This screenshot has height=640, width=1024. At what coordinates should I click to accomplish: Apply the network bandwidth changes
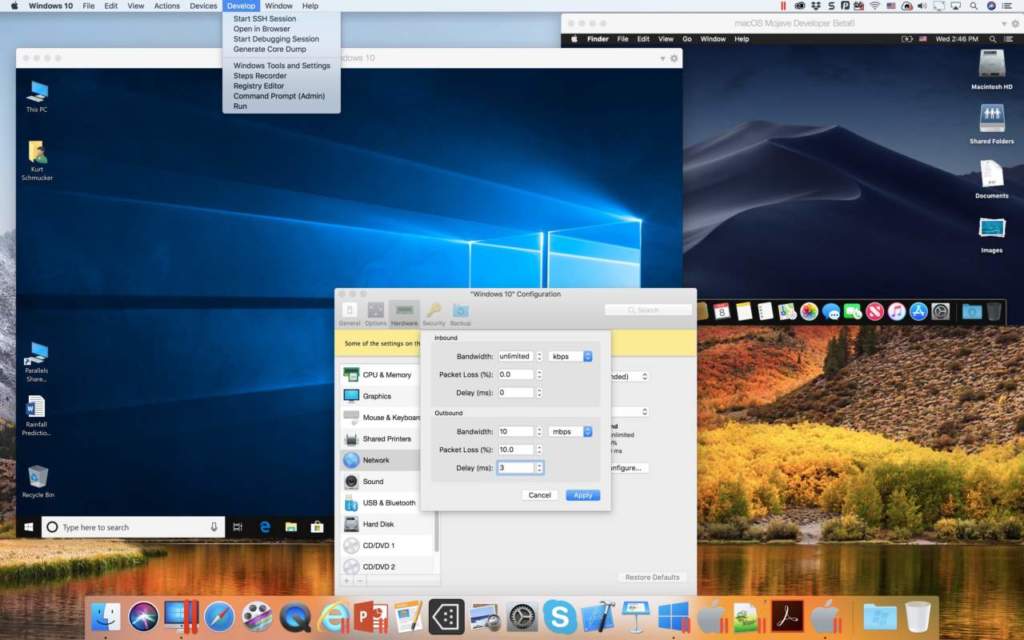point(582,495)
